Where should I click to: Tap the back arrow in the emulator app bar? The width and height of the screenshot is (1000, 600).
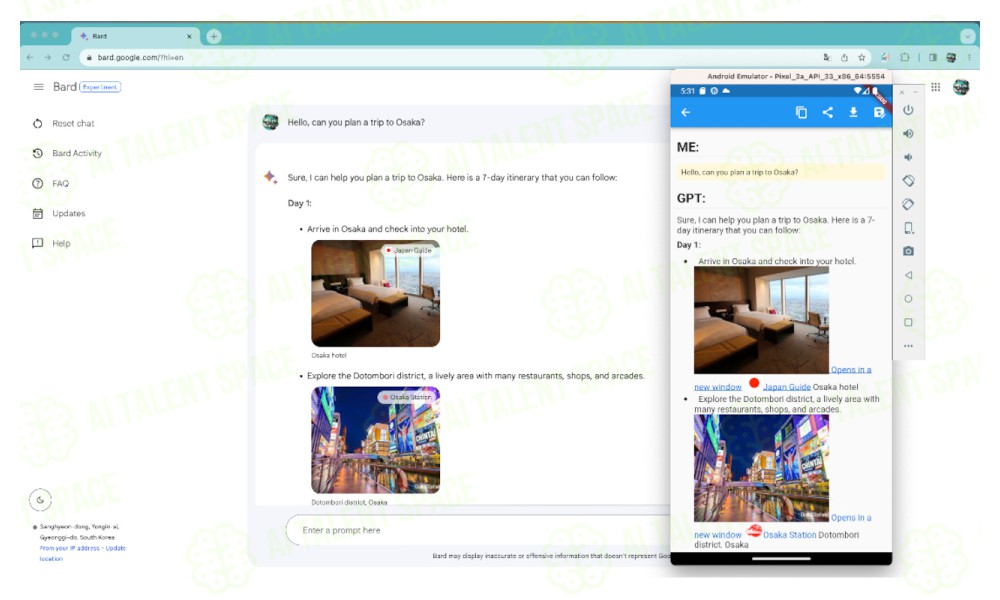point(686,112)
